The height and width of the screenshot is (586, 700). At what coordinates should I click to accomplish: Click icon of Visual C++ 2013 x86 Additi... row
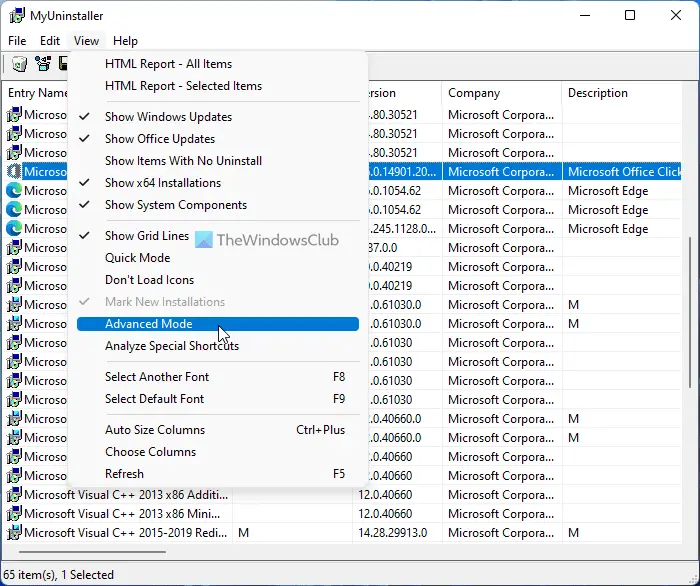[14, 495]
